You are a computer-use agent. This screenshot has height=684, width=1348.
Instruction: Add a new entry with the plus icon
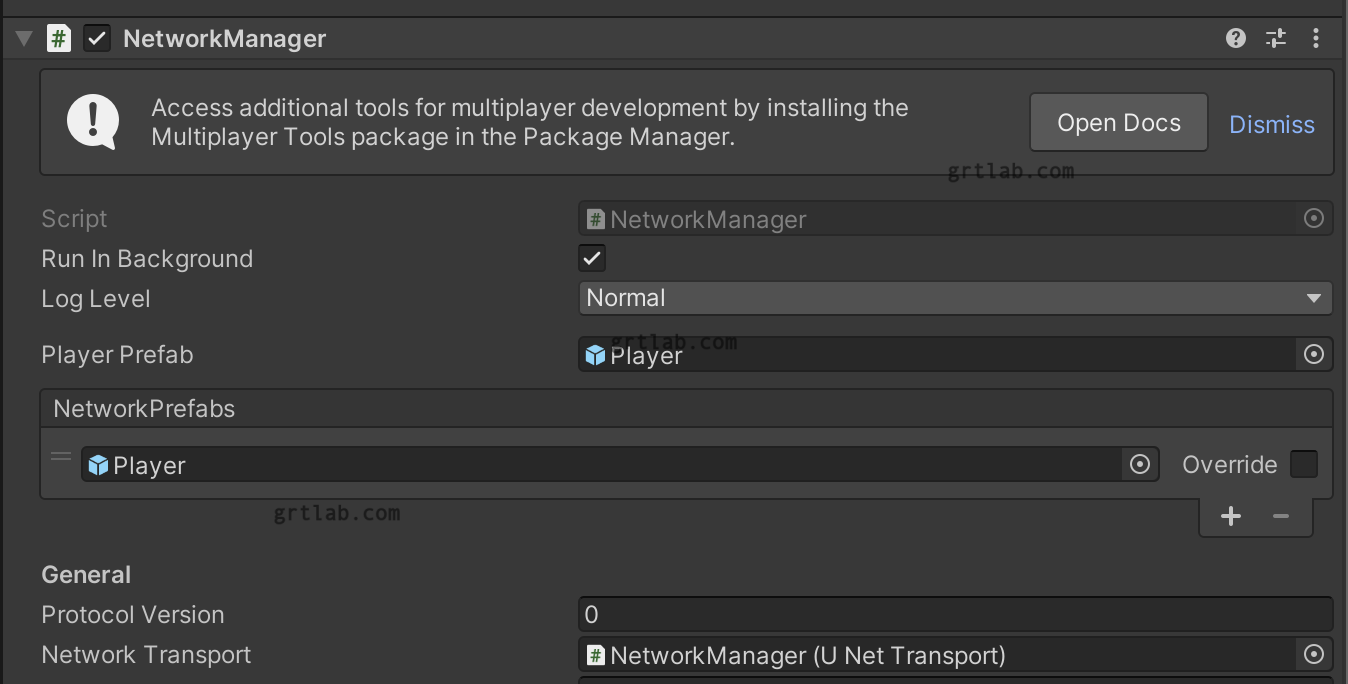pyautogui.click(x=1230, y=516)
